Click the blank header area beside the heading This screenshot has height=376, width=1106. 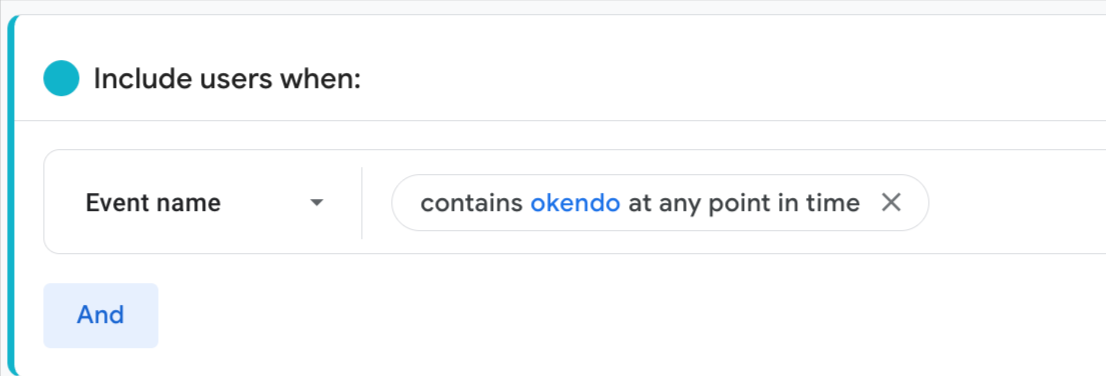coord(734,78)
